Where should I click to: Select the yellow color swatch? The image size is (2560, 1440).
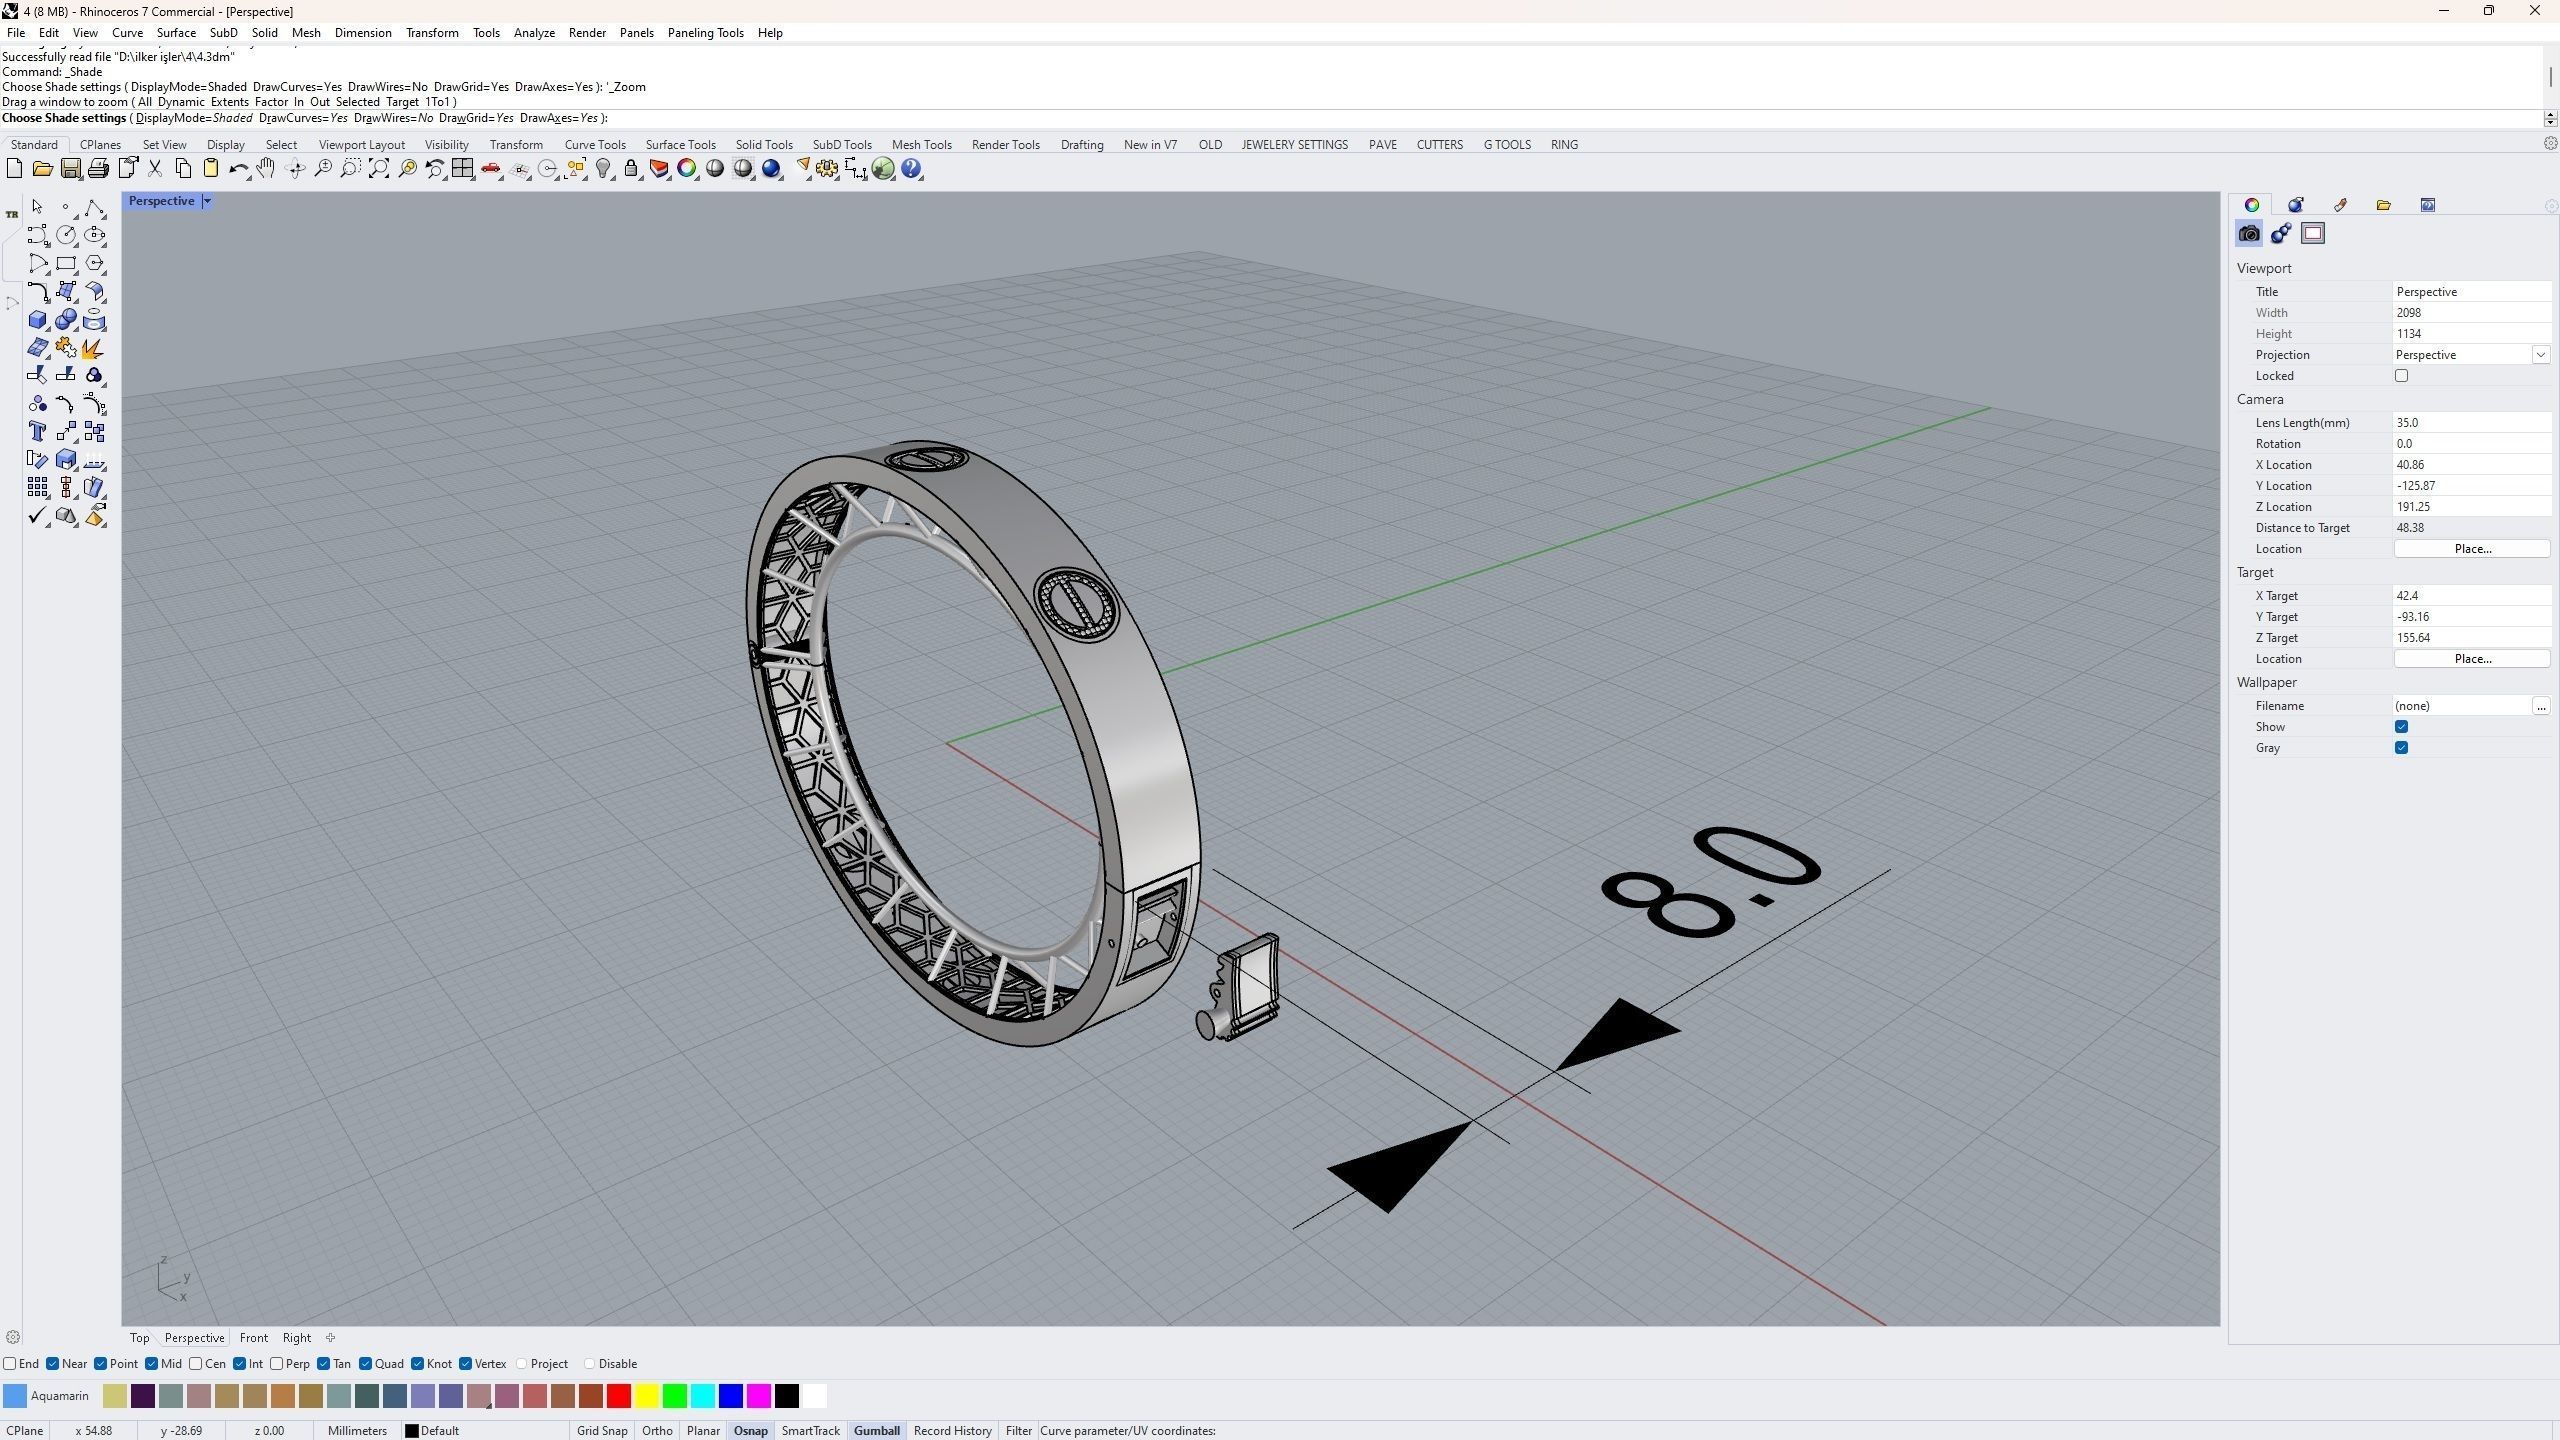point(647,1396)
